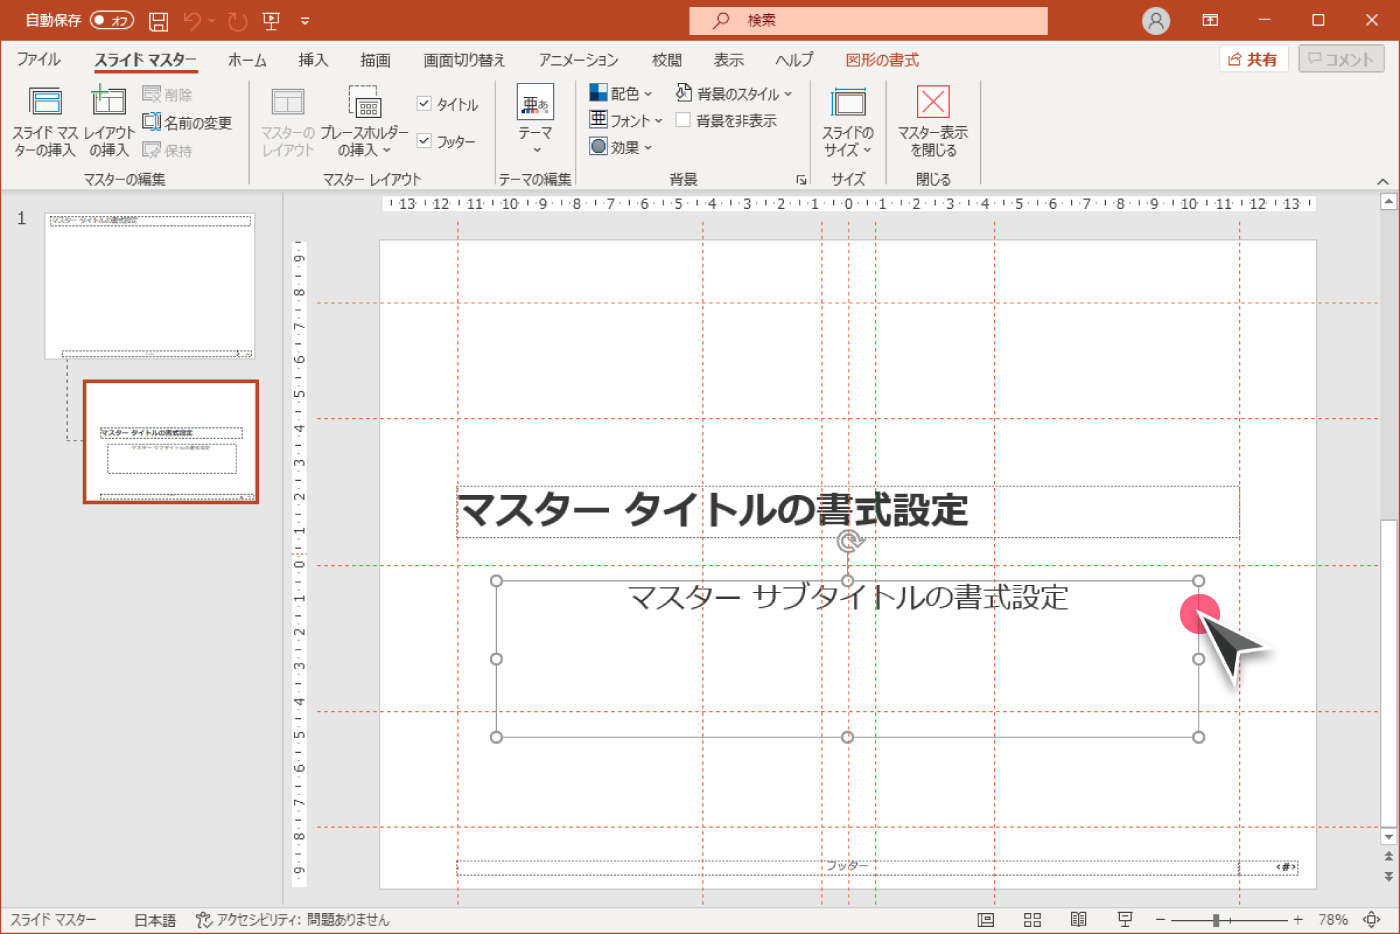
Task: Click the status bar view label スライド マスター
Action: (54, 920)
